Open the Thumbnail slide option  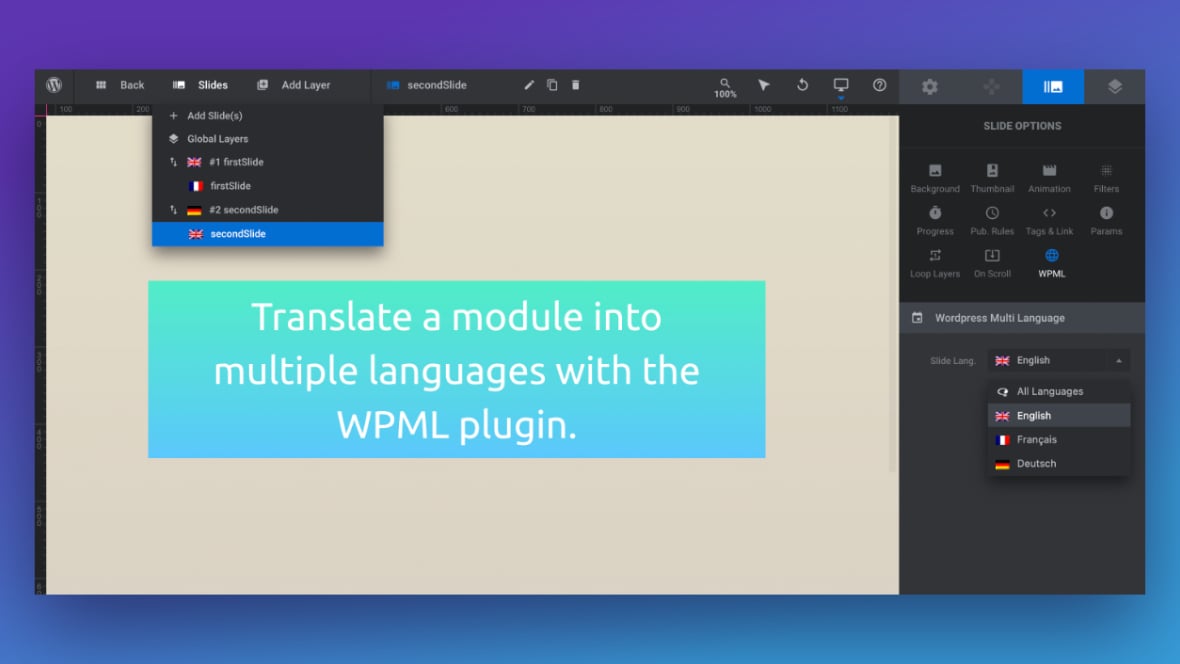coord(992,178)
